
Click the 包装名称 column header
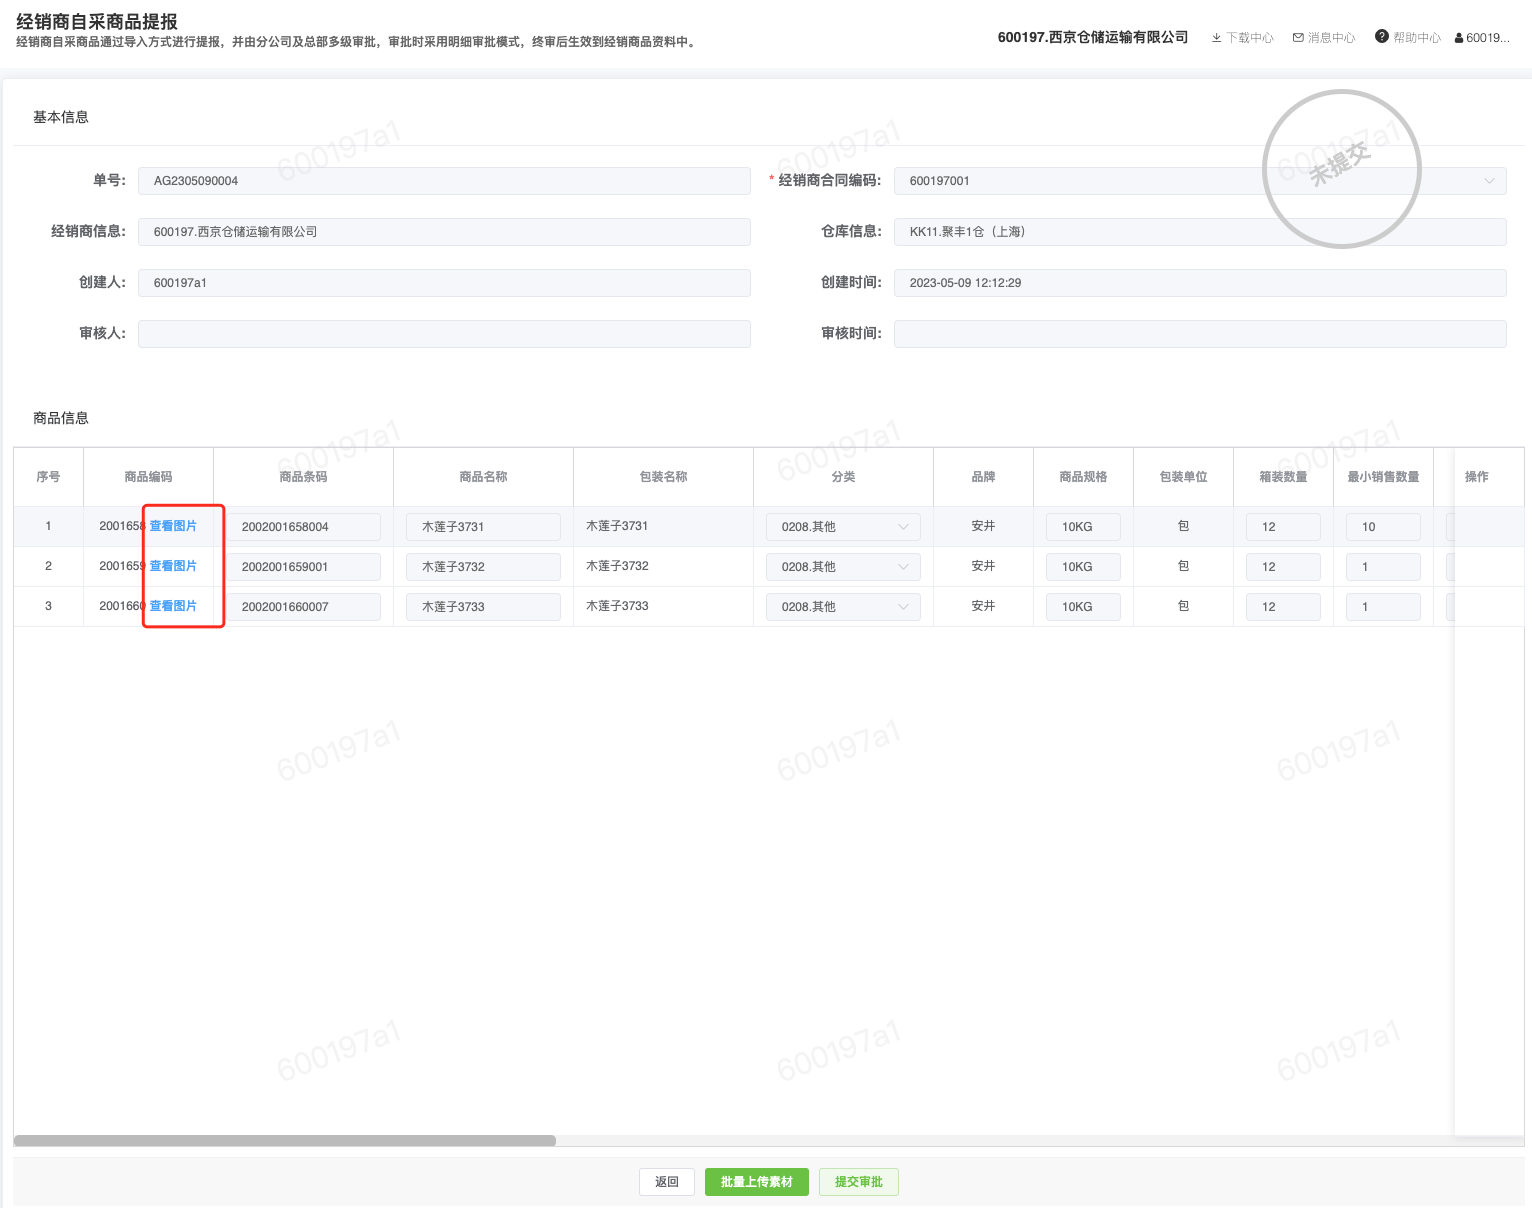pos(663,477)
